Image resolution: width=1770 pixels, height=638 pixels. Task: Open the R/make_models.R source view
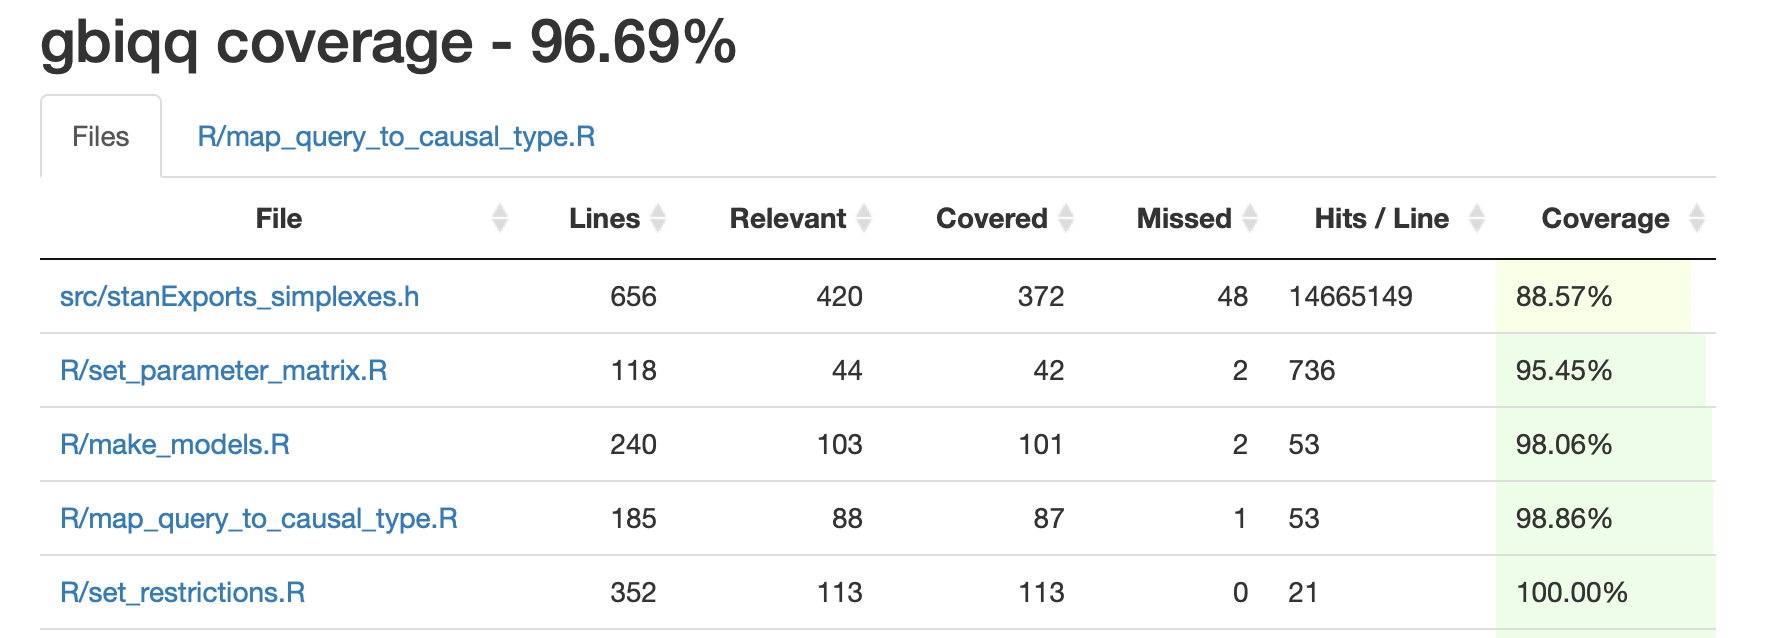click(x=172, y=444)
